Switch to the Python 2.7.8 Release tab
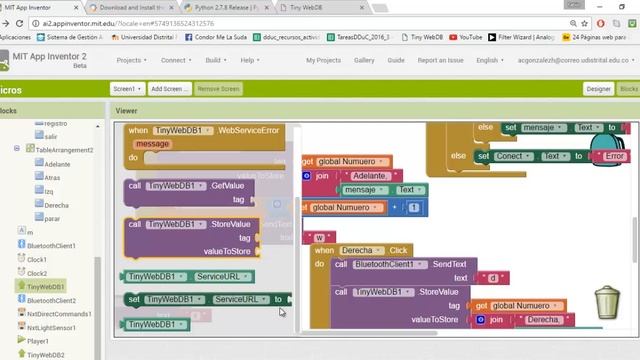 point(227,7)
